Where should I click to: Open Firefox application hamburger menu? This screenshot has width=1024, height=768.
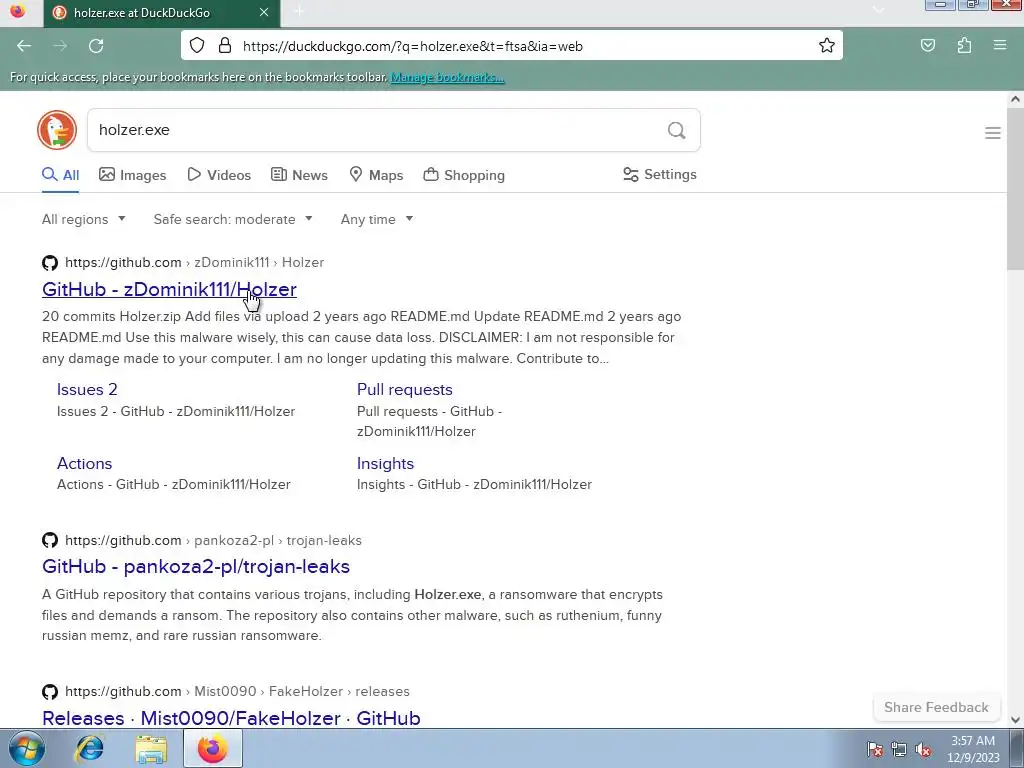tap(1000, 46)
